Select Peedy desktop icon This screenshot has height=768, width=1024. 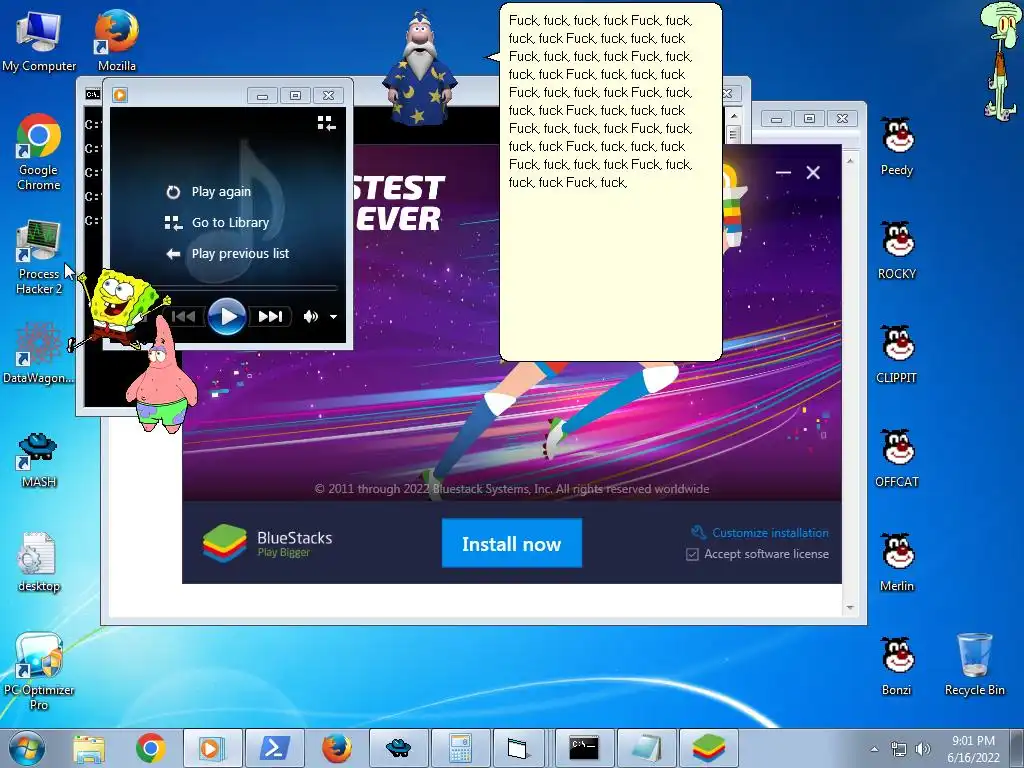pyautogui.click(x=897, y=146)
